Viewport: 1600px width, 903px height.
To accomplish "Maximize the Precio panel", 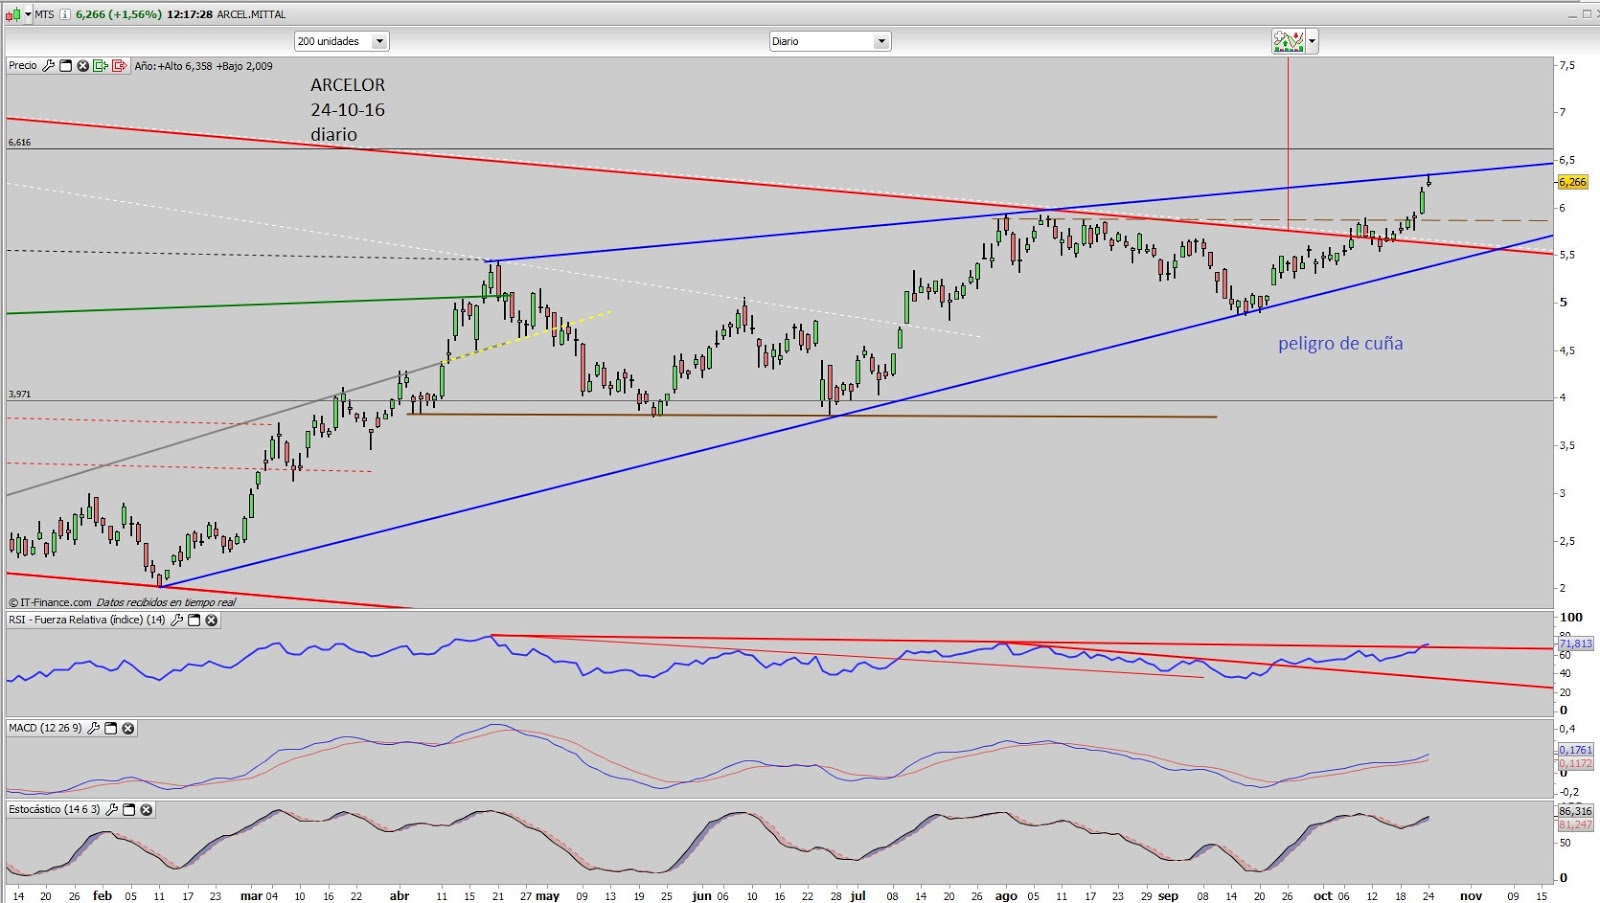I will click(66, 66).
